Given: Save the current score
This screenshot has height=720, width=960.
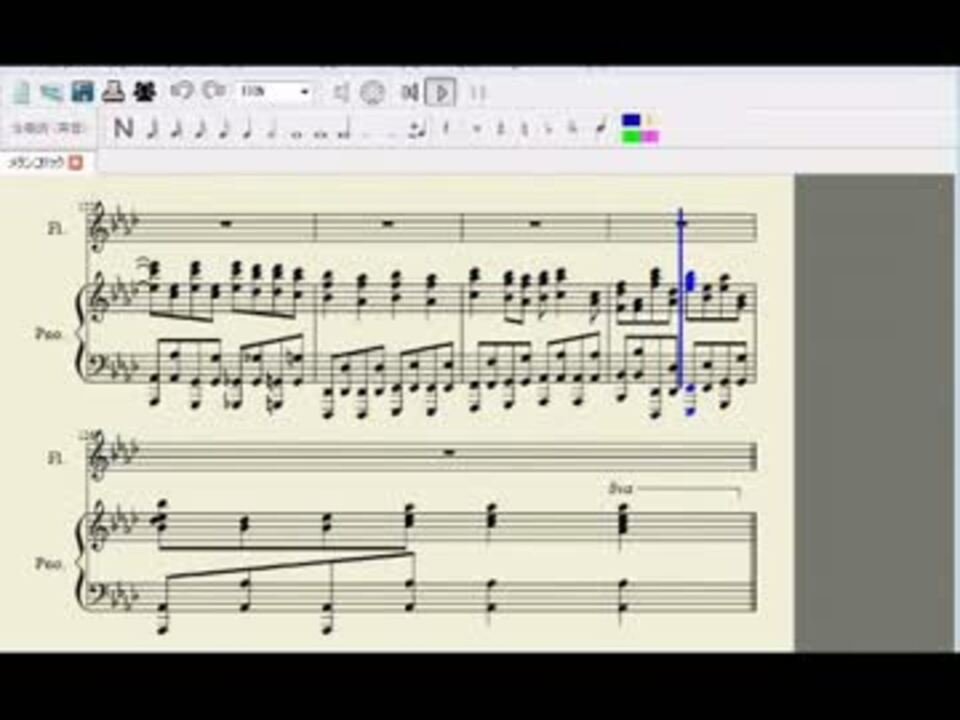Looking at the screenshot, I should 83,92.
